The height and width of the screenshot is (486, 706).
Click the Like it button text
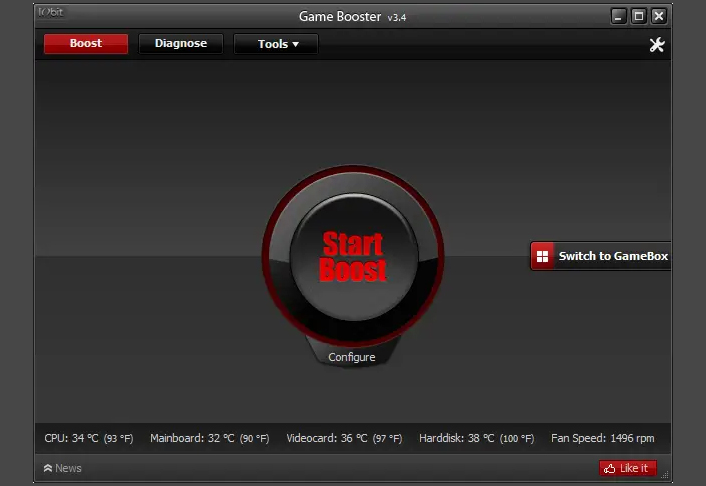pyautogui.click(x=634, y=468)
